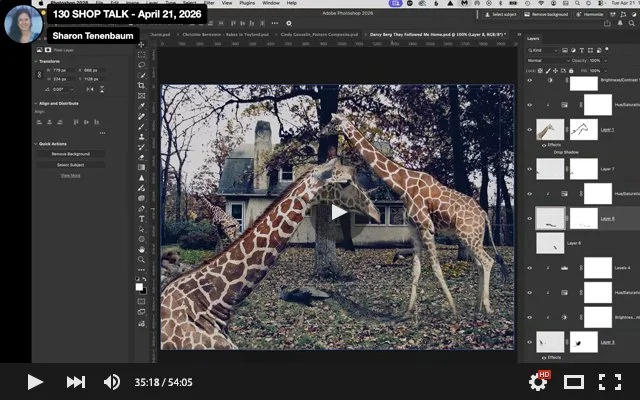Toggle the layer filter on/off switch
Screen dimensions: 640x400
pos(607,49)
